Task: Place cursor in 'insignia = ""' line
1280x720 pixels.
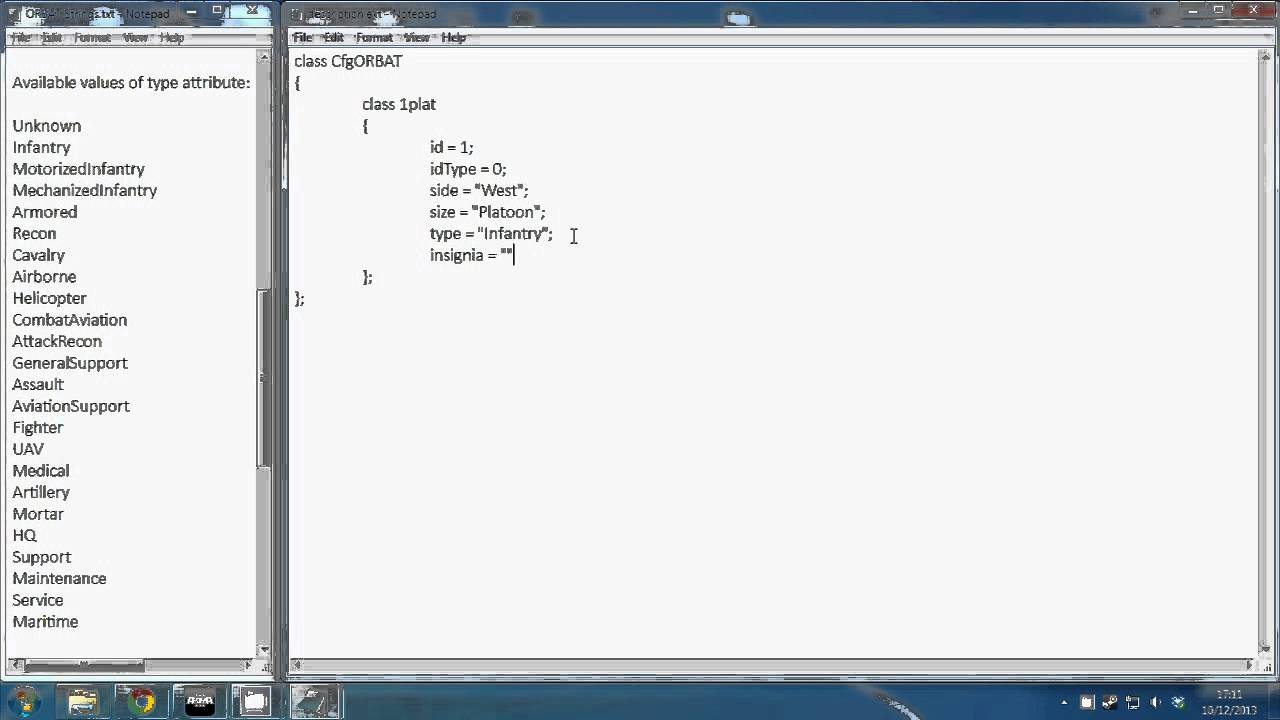Action: pyautogui.click(x=472, y=255)
